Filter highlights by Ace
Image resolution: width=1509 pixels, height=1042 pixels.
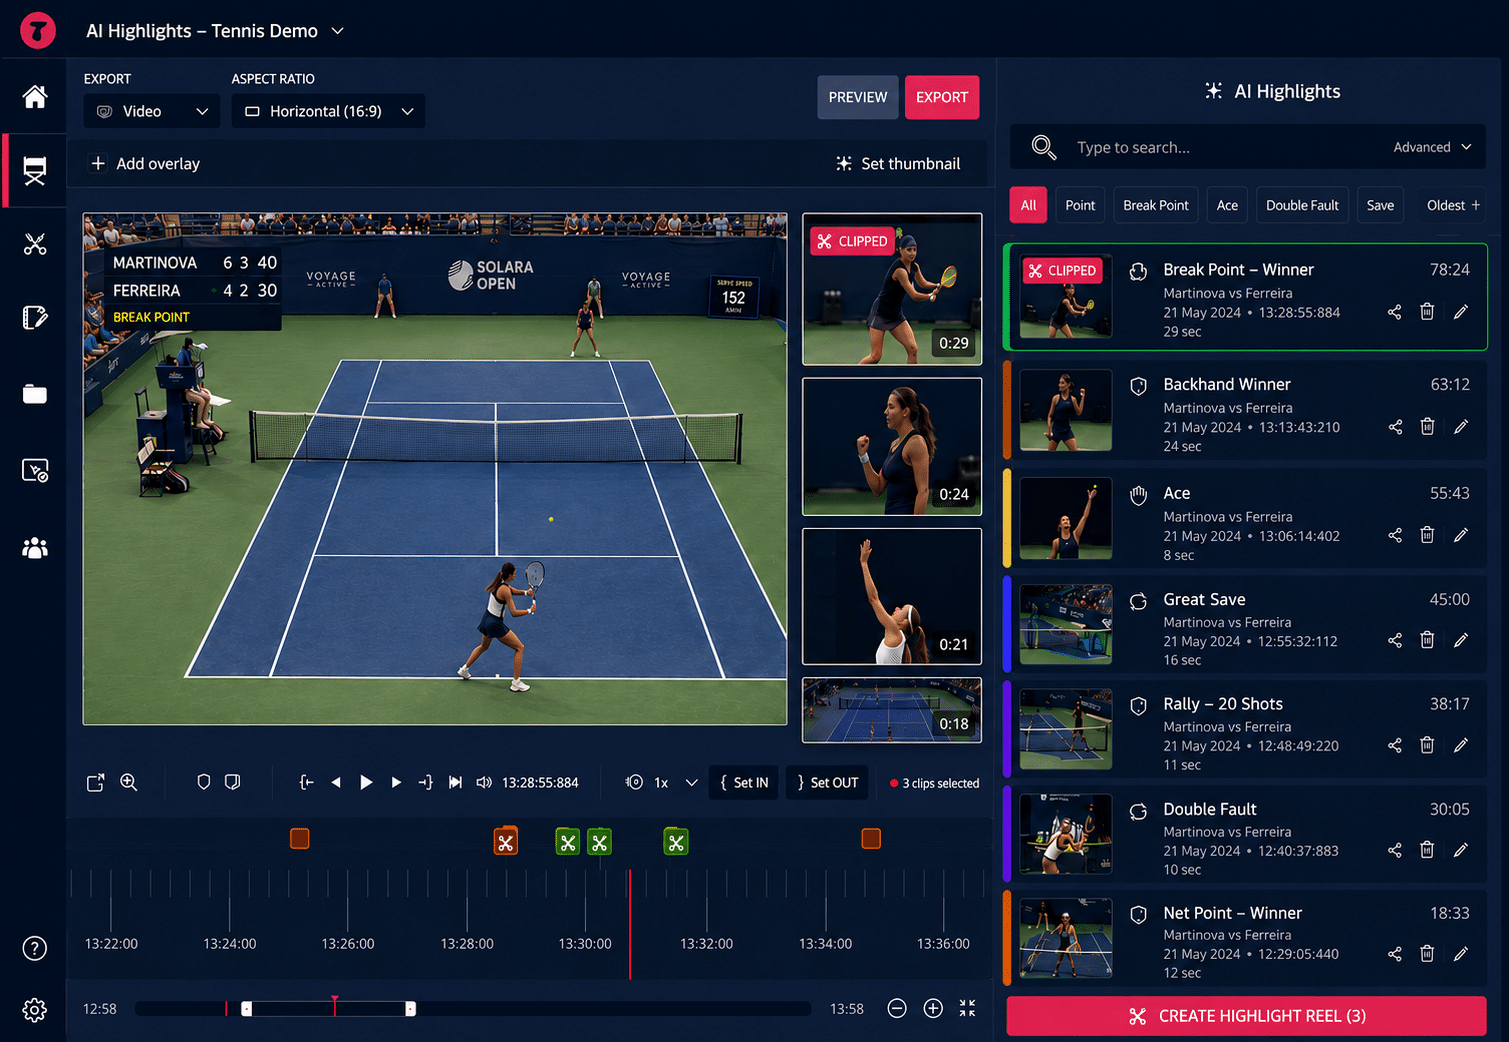point(1227,205)
